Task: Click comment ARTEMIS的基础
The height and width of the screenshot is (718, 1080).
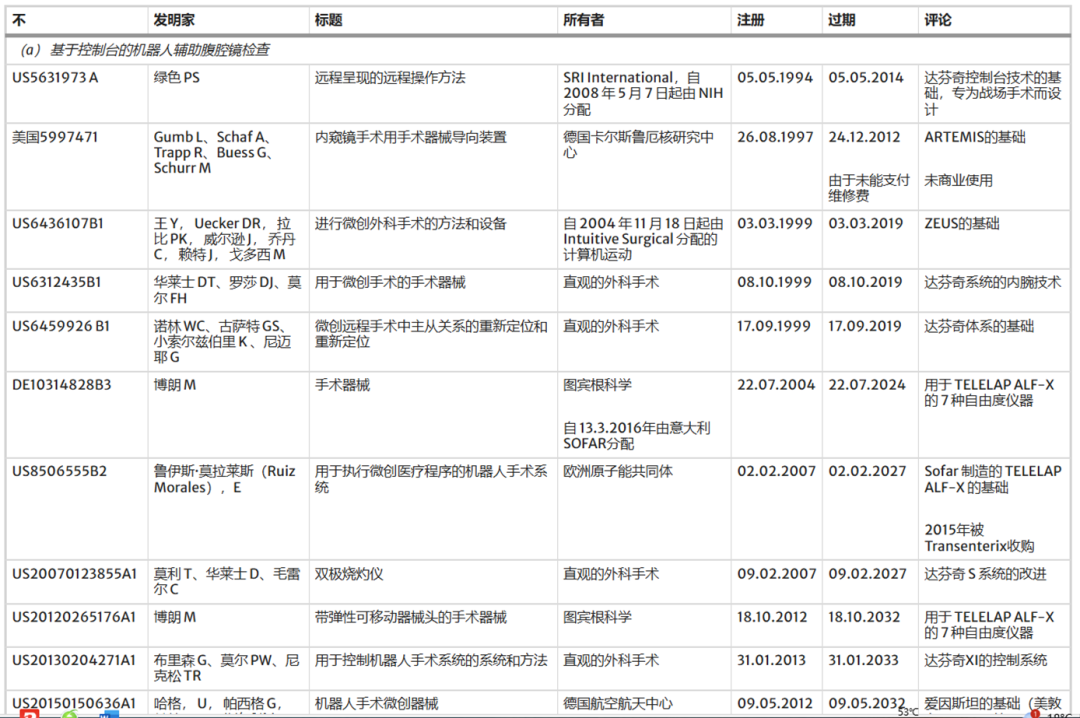Action: 975,137
